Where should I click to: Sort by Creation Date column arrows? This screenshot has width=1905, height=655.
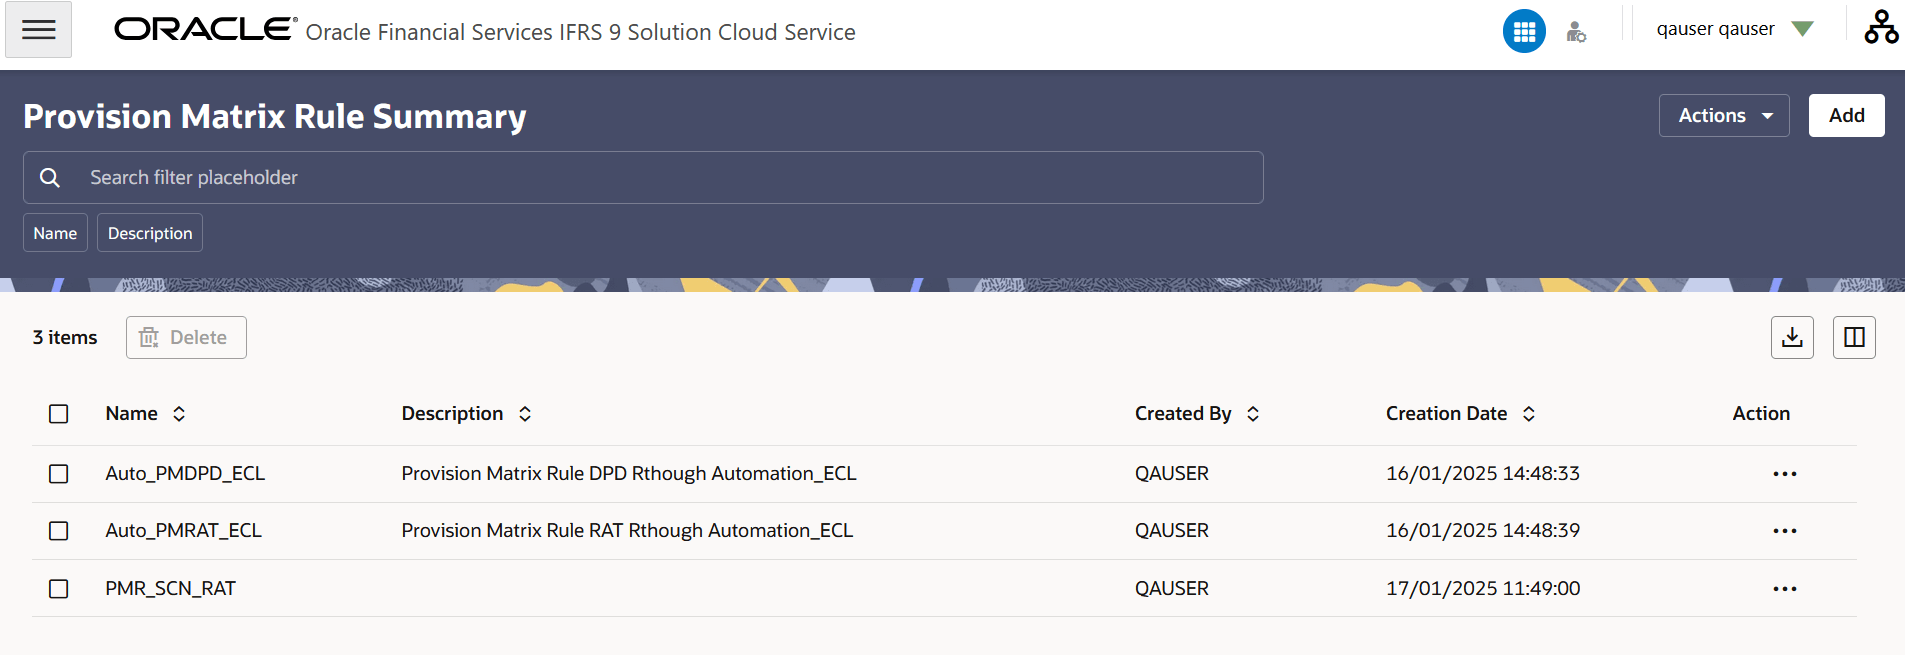click(x=1529, y=414)
